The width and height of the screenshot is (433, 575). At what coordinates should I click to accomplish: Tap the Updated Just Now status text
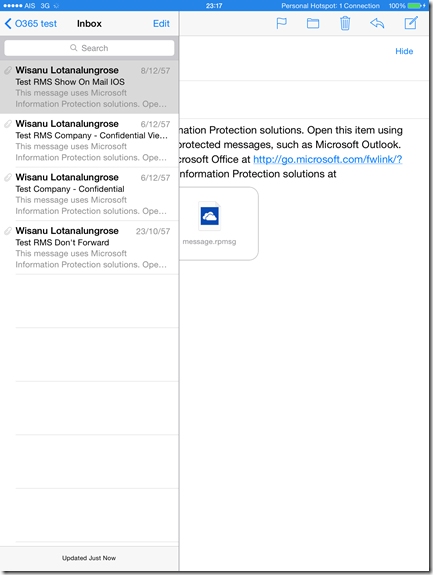pos(89,558)
